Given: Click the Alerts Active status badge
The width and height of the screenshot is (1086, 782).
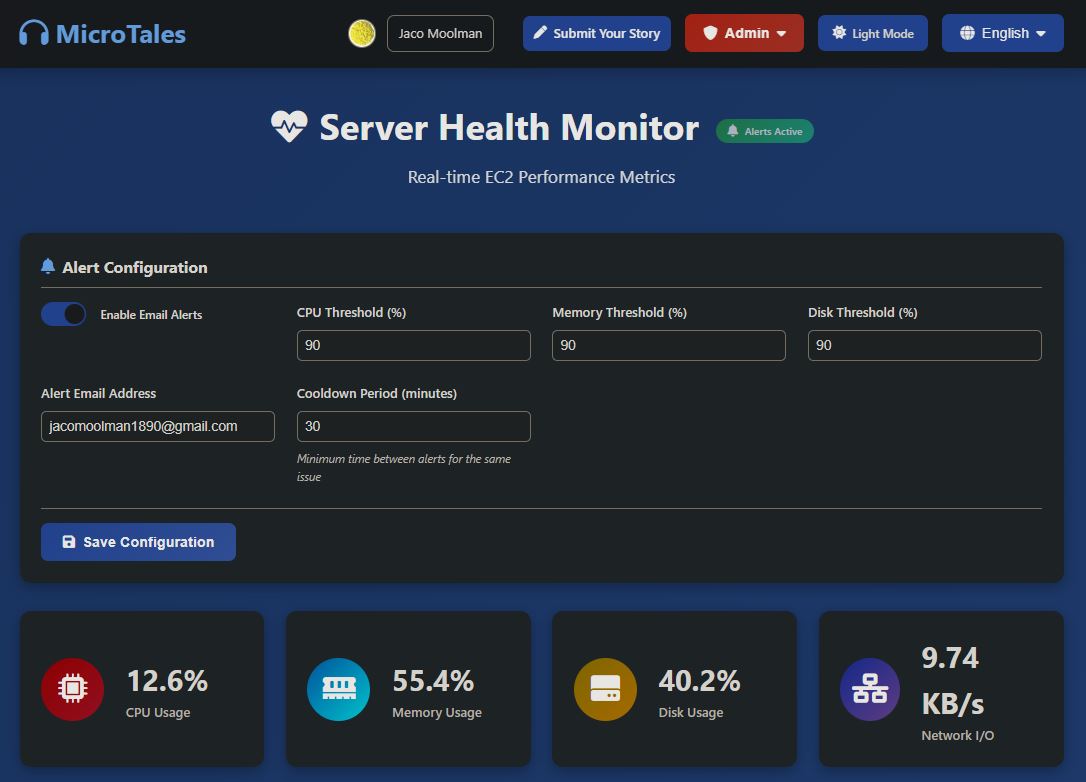Looking at the screenshot, I should coord(765,131).
